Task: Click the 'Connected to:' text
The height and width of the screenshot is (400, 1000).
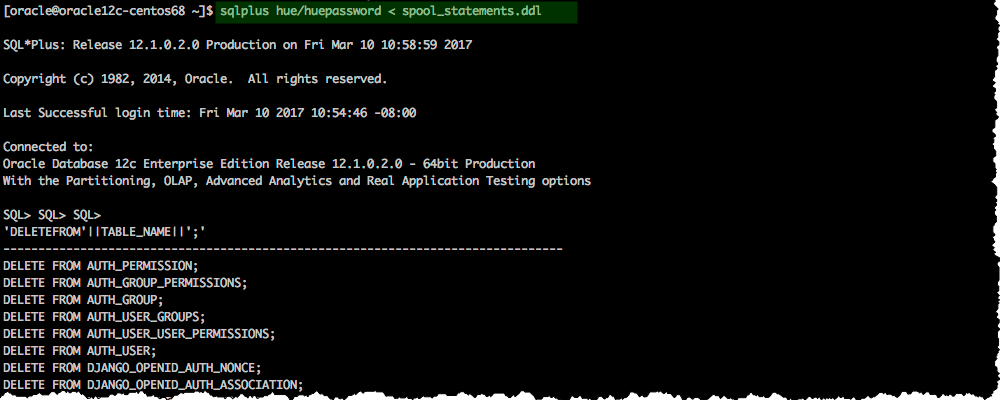Action: tap(47, 147)
